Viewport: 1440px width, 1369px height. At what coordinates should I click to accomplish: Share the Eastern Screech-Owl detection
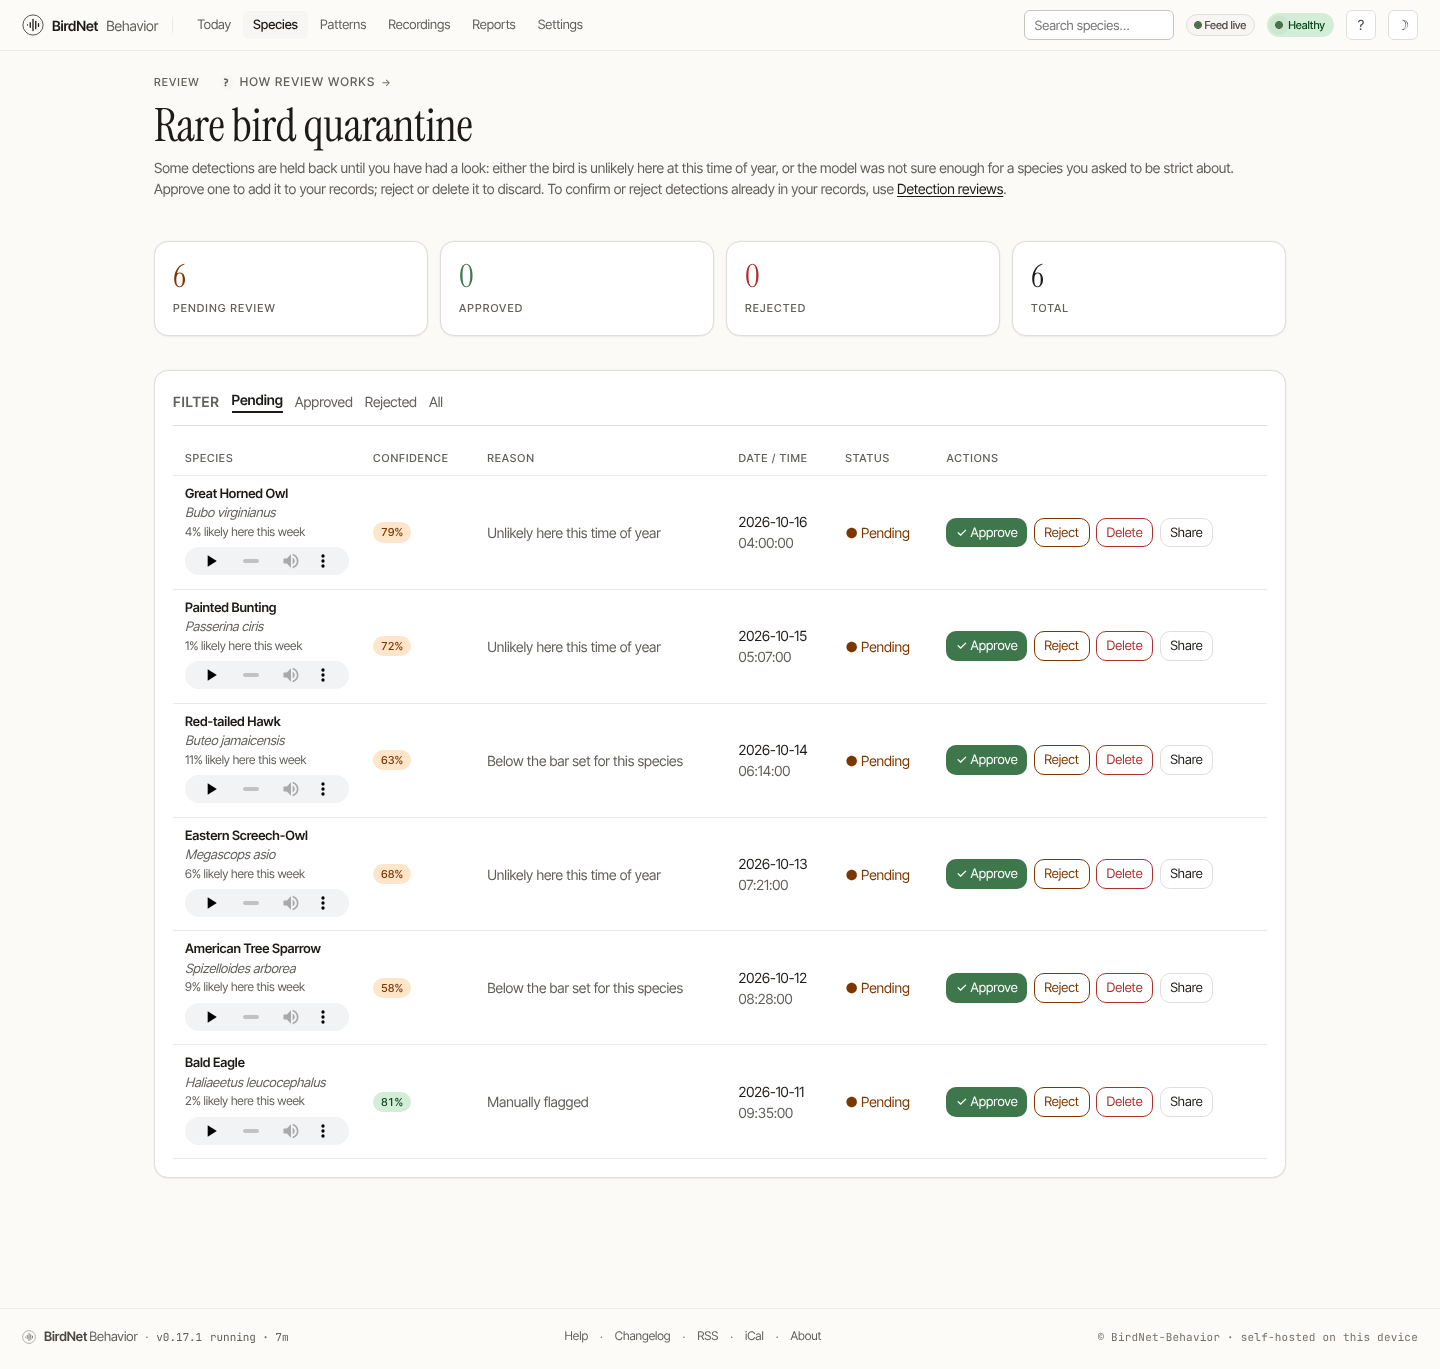tap(1186, 874)
